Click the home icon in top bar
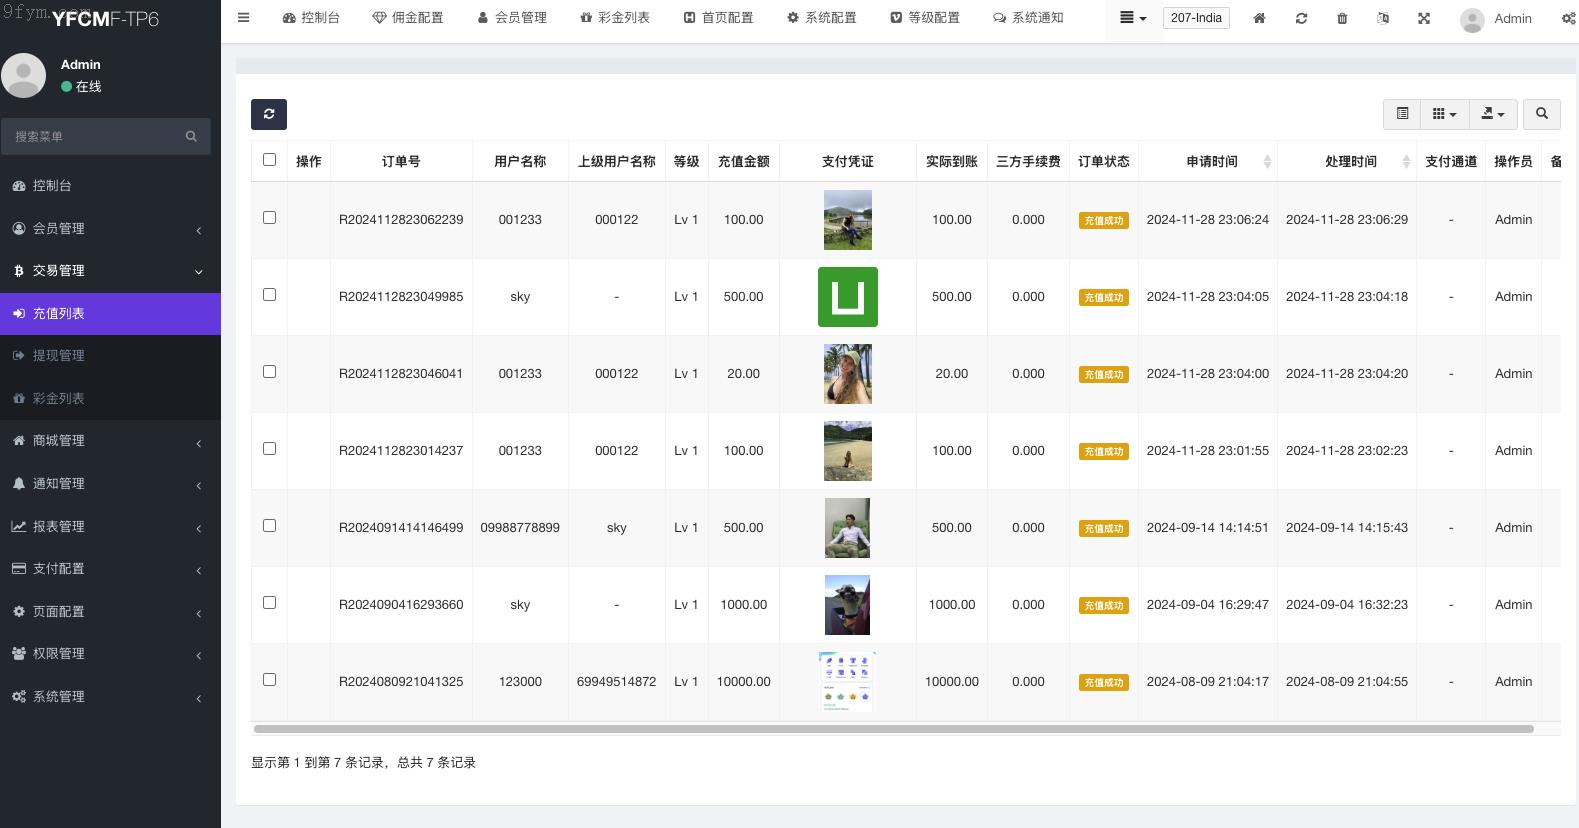The width and height of the screenshot is (1579, 828). (x=1259, y=18)
